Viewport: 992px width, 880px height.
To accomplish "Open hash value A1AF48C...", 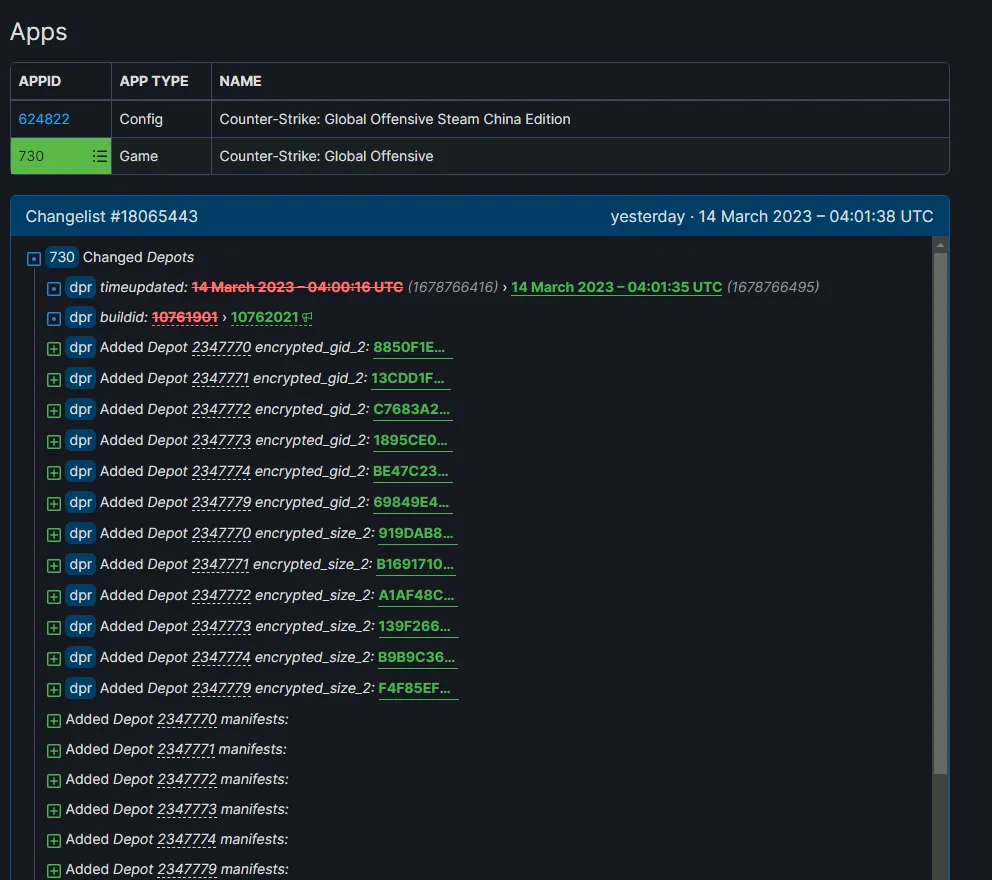I will click(416, 595).
